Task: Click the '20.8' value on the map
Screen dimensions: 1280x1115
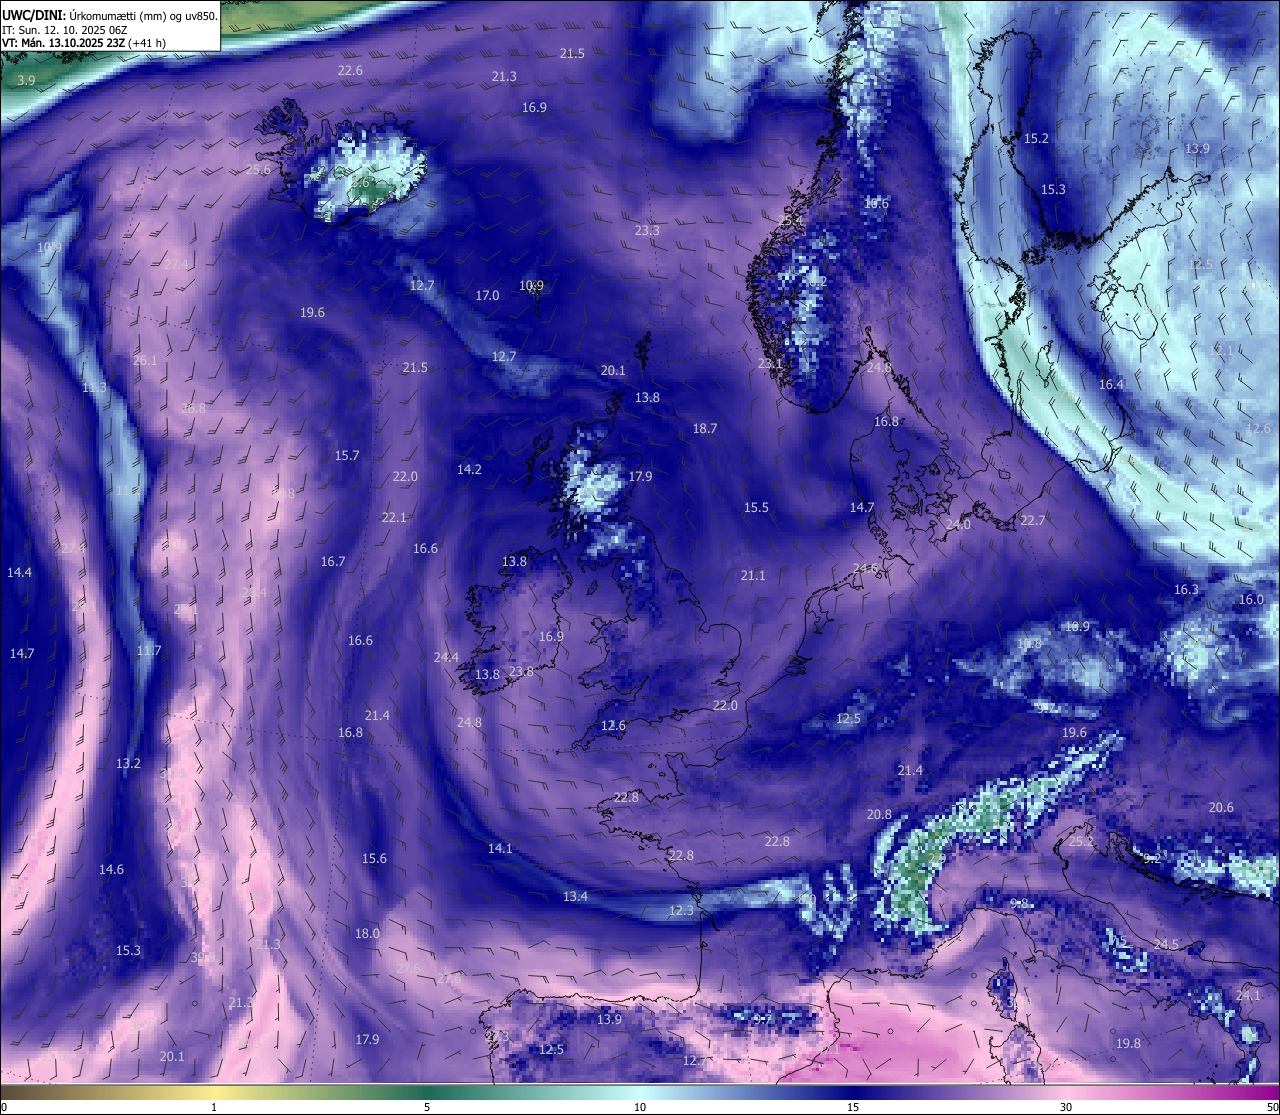Action: click(x=879, y=814)
